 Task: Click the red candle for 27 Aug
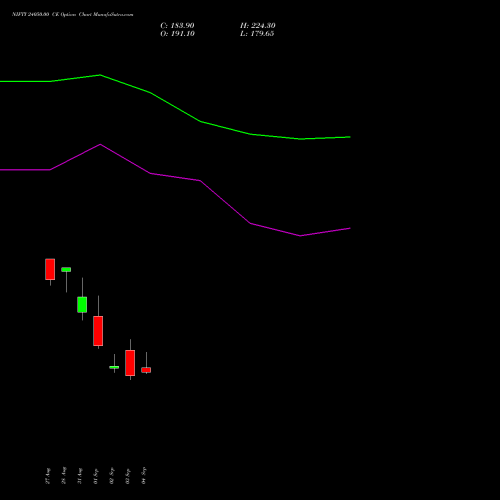(x=50, y=269)
